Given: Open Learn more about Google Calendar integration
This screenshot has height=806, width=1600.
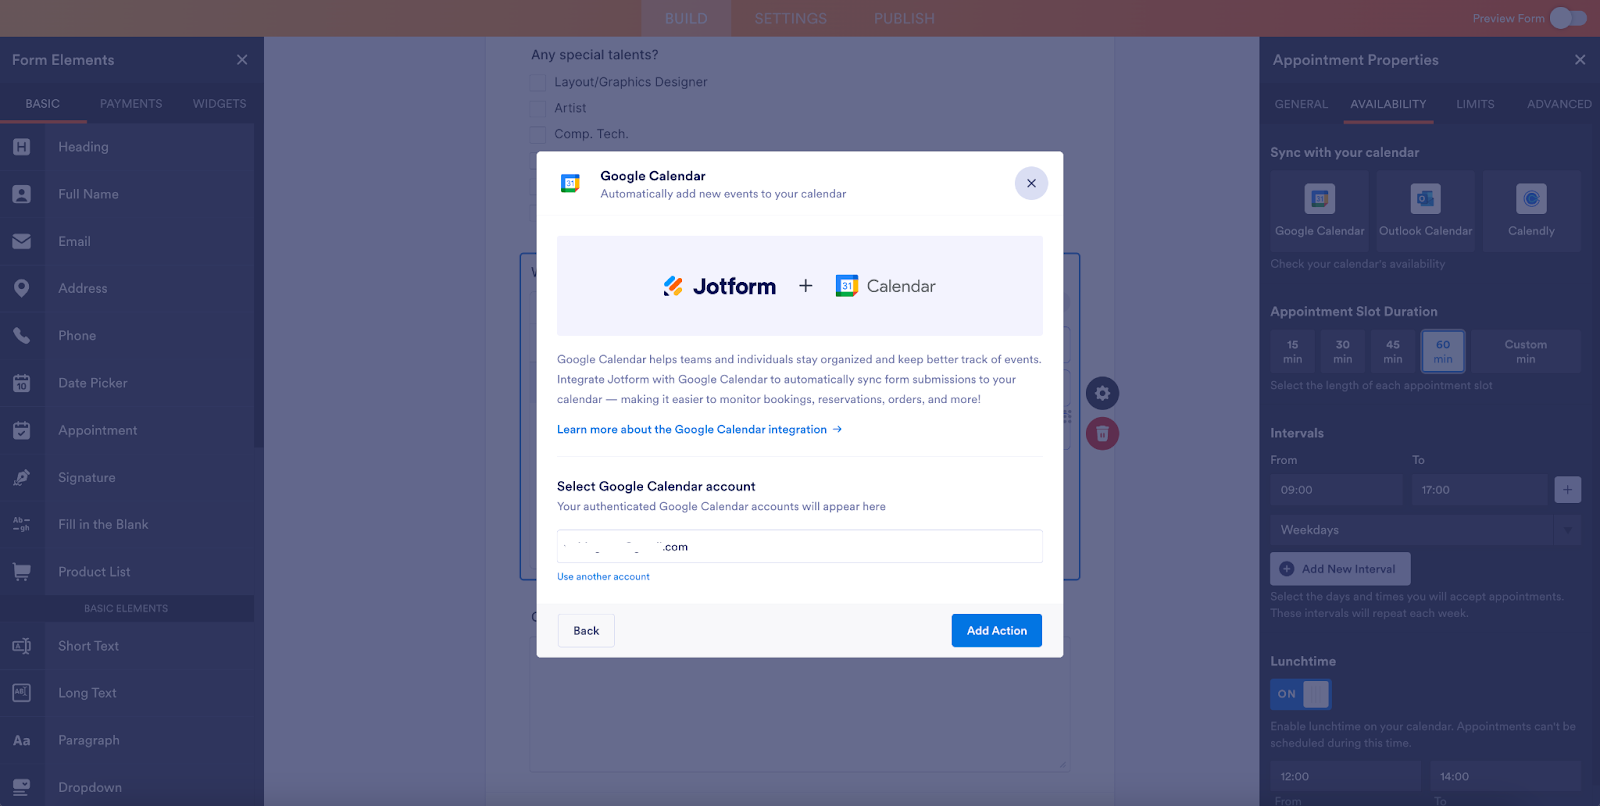Looking at the screenshot, I should tap(699, 429).
